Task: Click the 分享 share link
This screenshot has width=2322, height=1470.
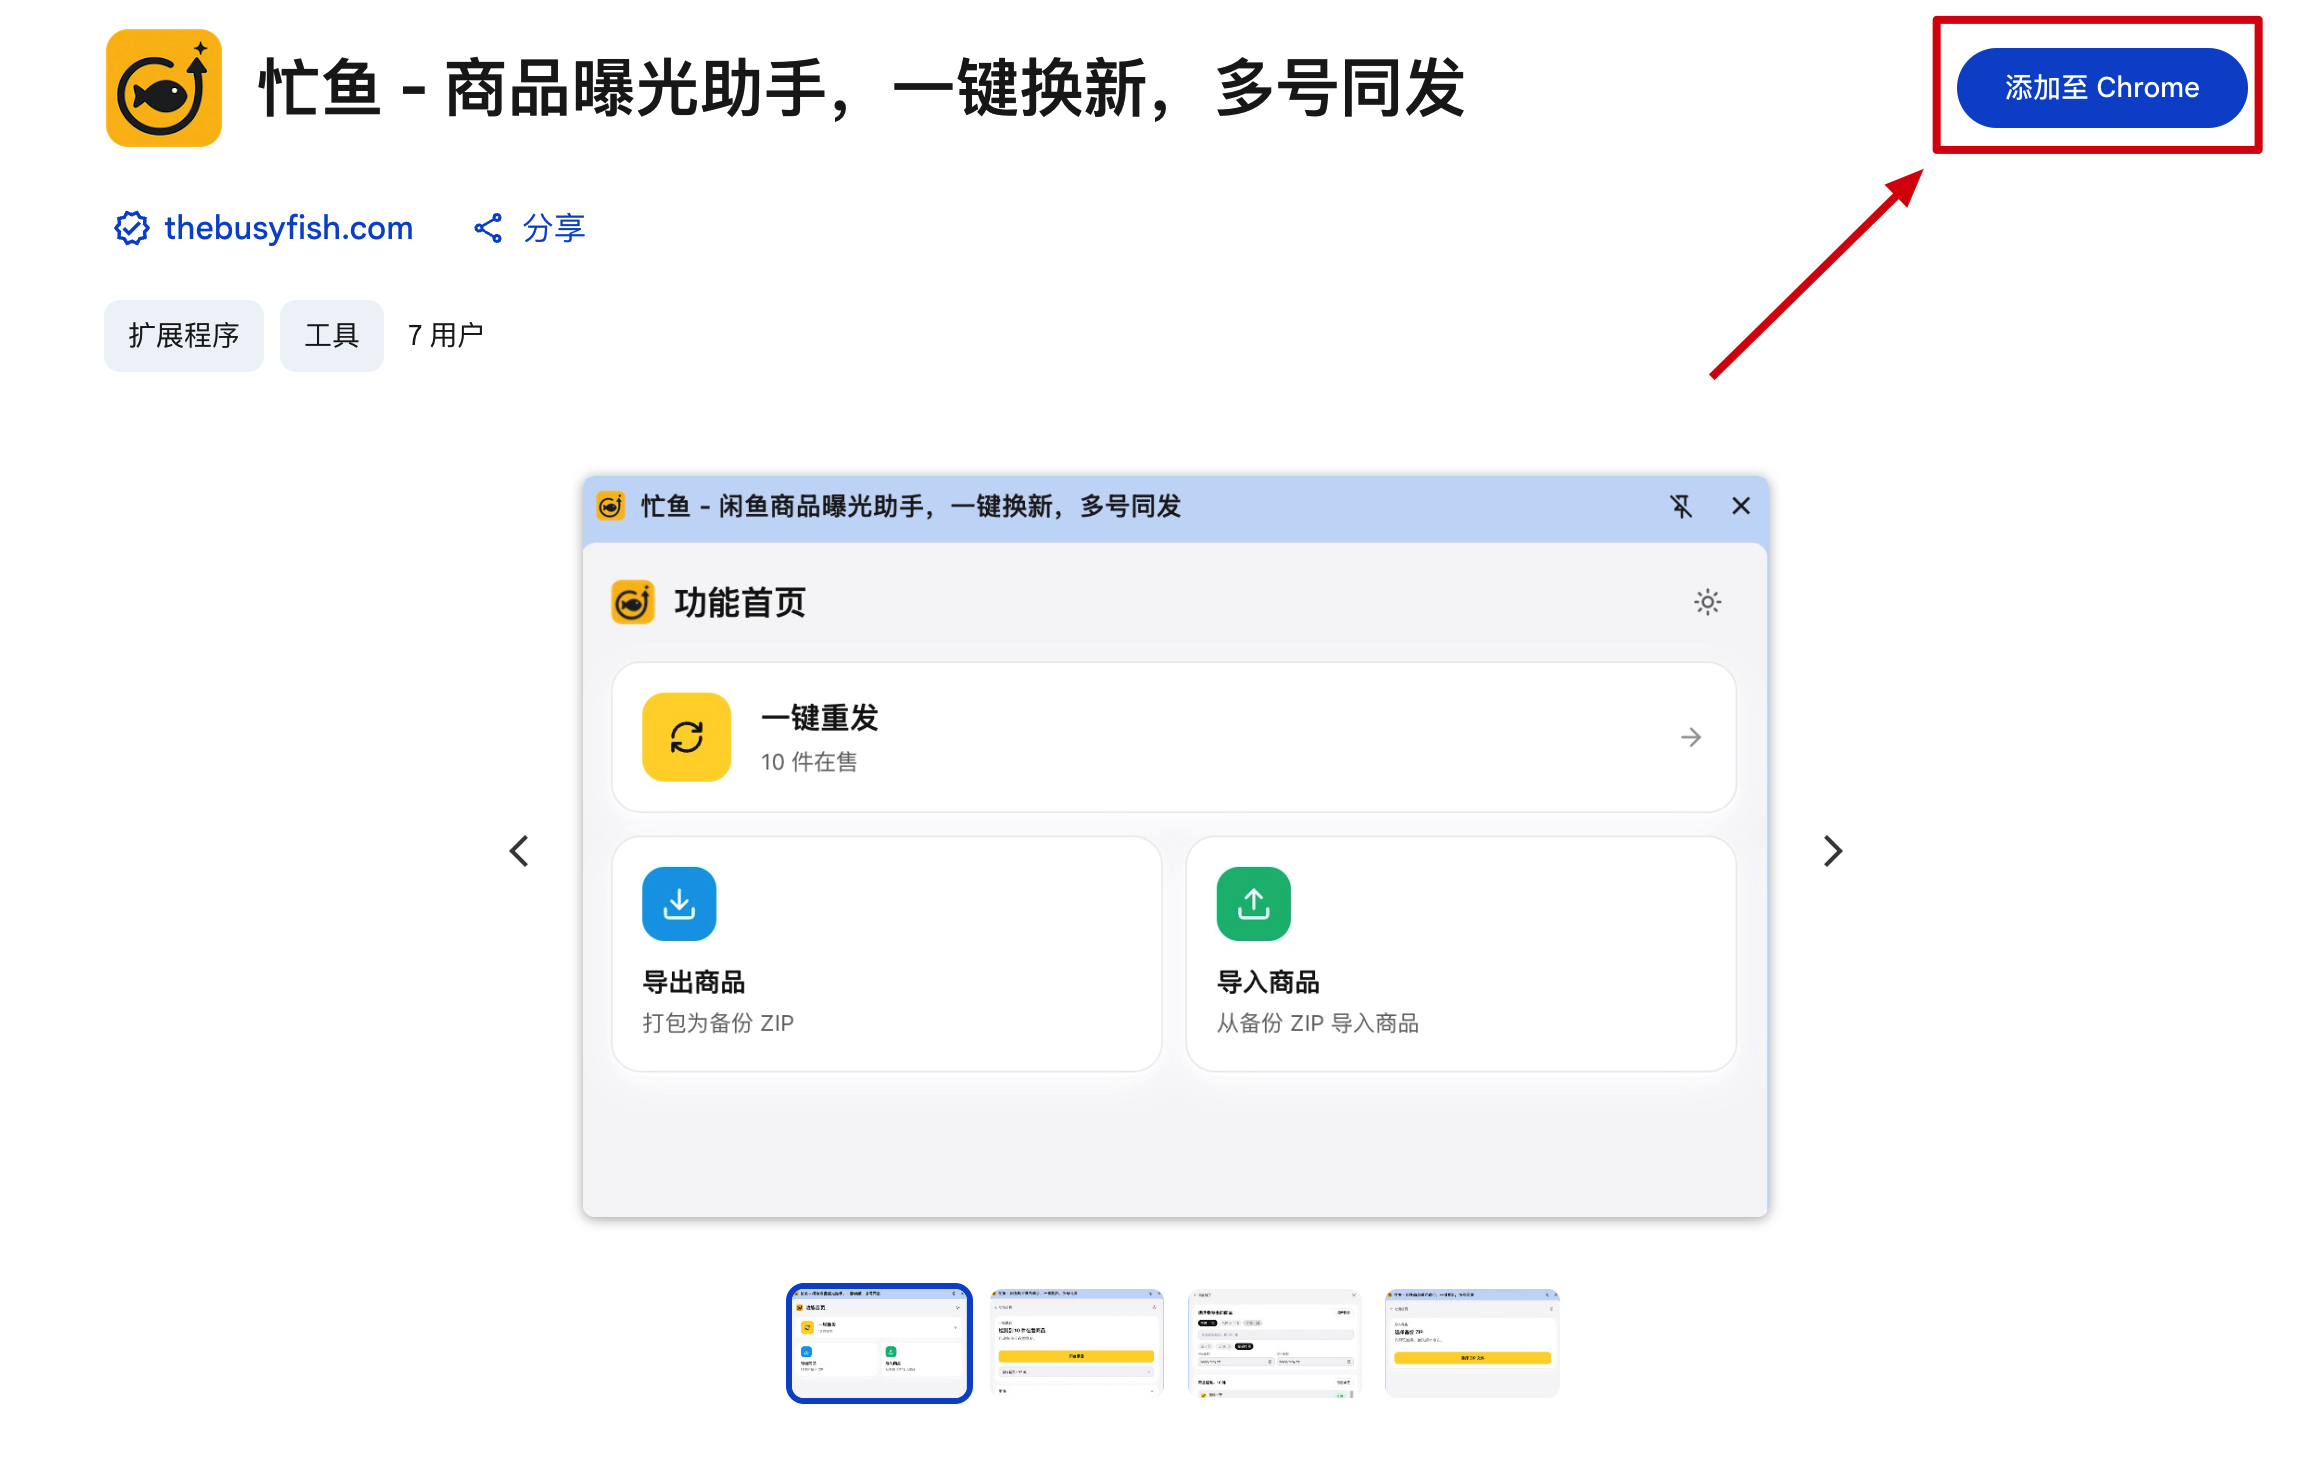Action: [x=553, y=228]
